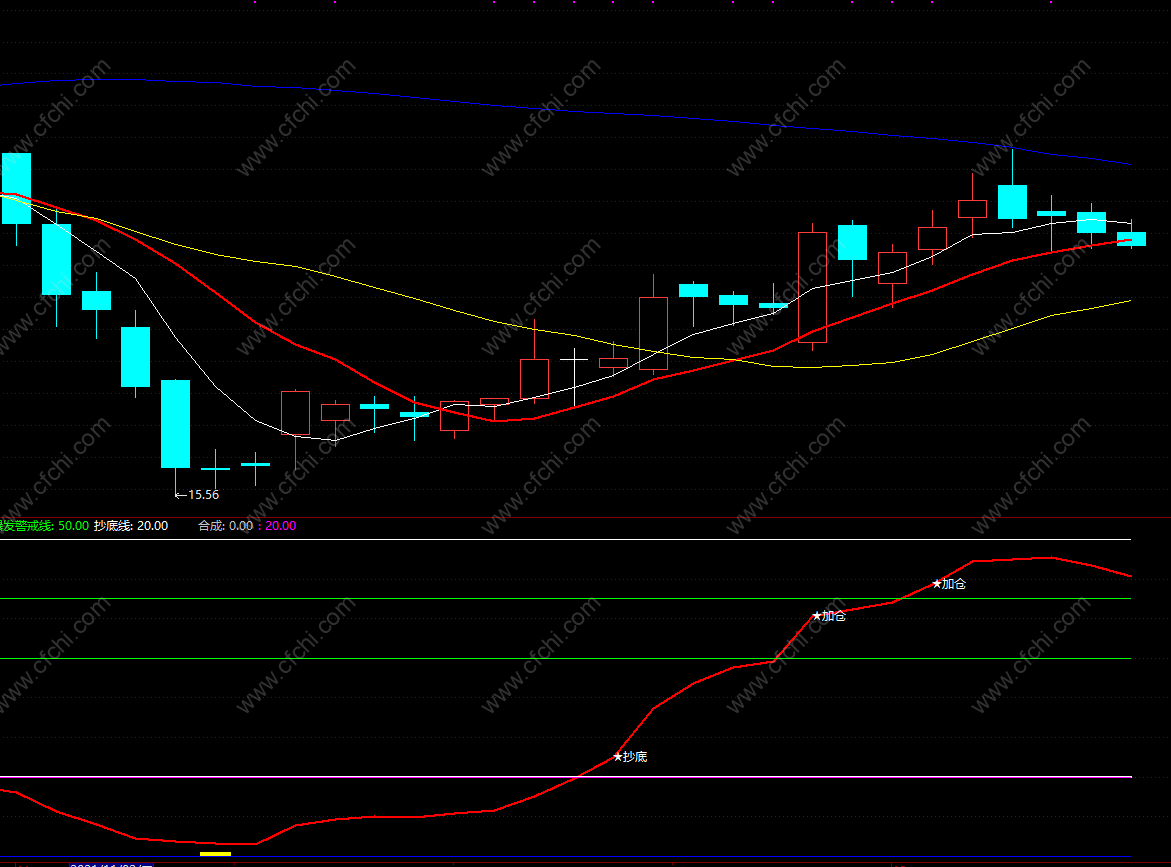Image resolution: width=1171 pixels, height=867 pixels.
Task: Click the ★加仓 marker above both green lines
Action: pos(948,584)
